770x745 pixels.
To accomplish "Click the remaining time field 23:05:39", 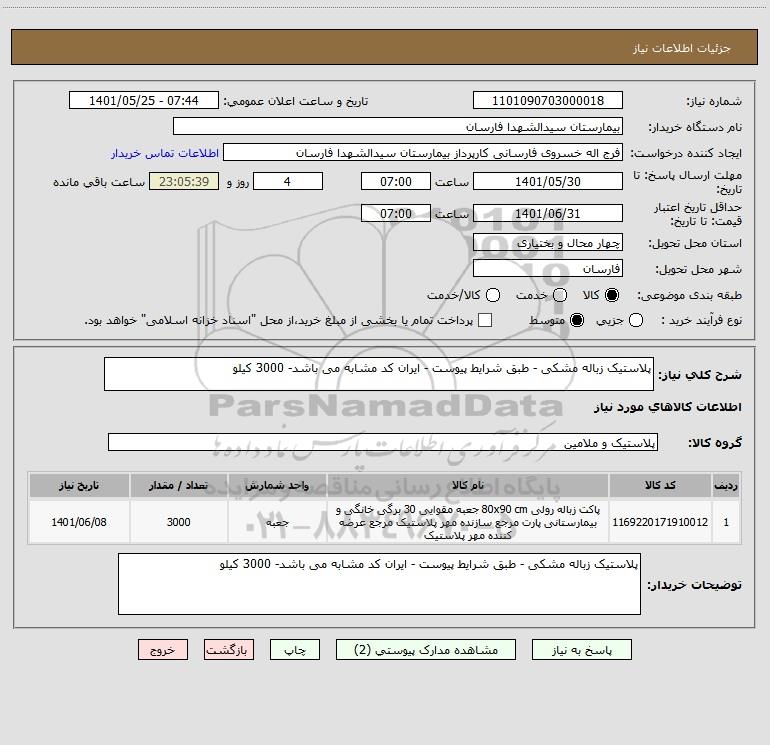I will [x=184, y=181].
